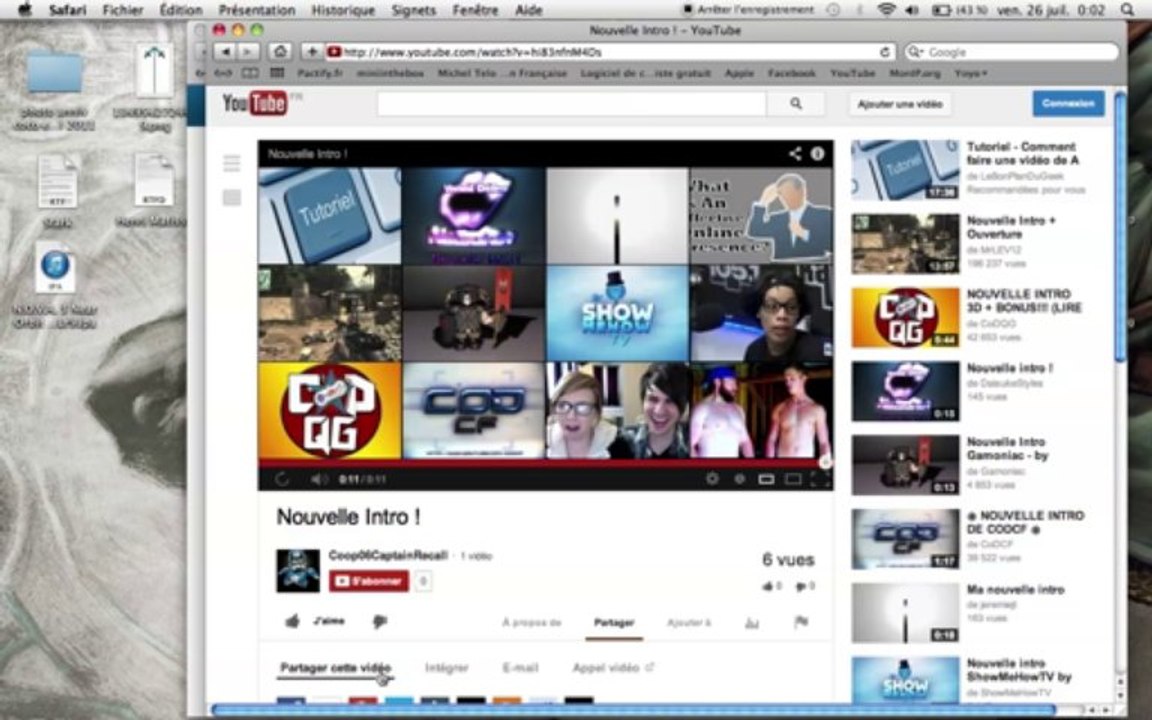Viewport: 1152px width, 720px height.
Task: Select the Ajouter à tab
Action: point(688,622)
